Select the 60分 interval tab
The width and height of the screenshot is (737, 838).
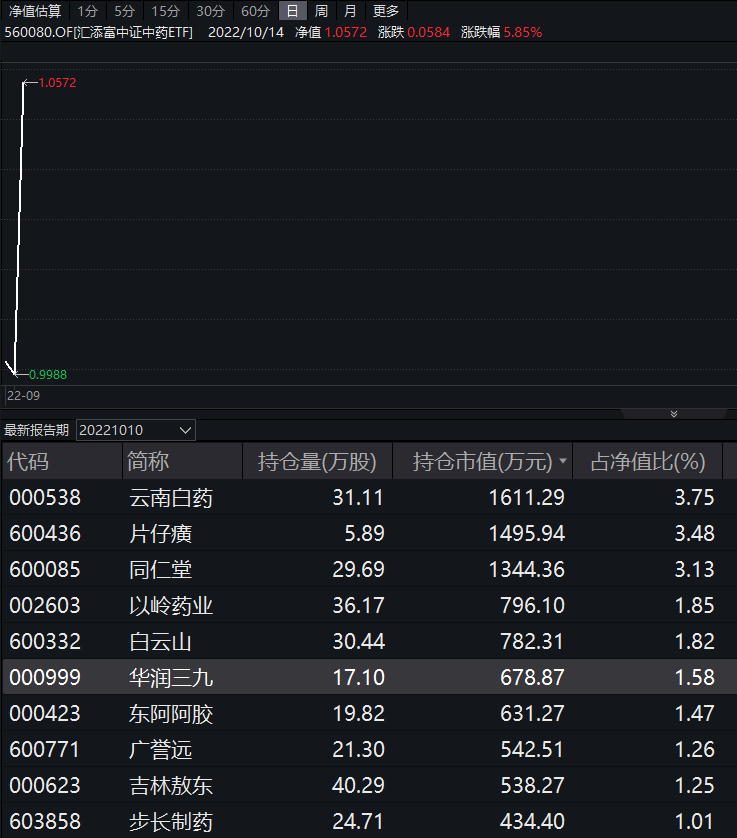point(255,11)
